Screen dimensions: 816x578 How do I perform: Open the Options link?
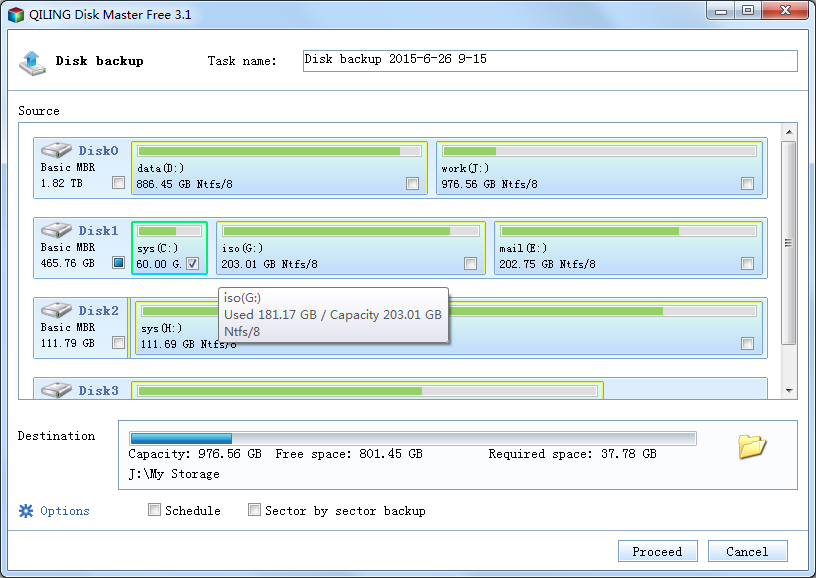[x=65, y=511]
